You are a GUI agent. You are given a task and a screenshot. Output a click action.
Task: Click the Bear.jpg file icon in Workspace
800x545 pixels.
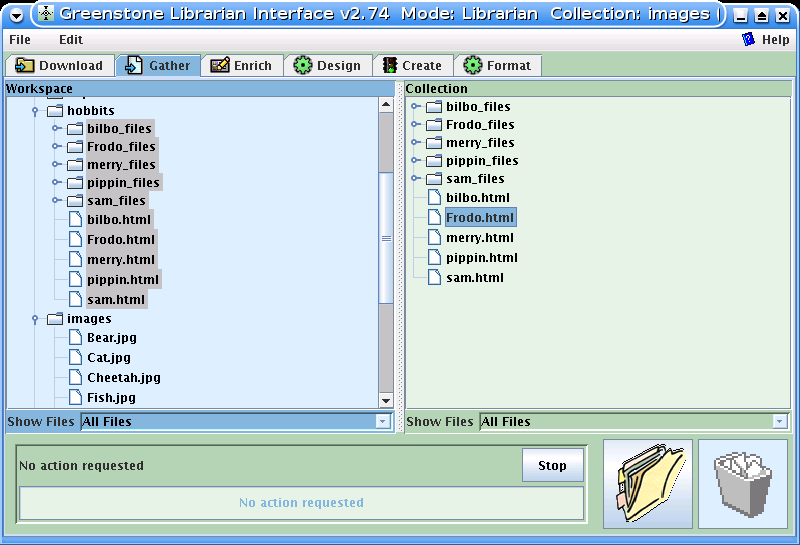[x=75, y=338]
